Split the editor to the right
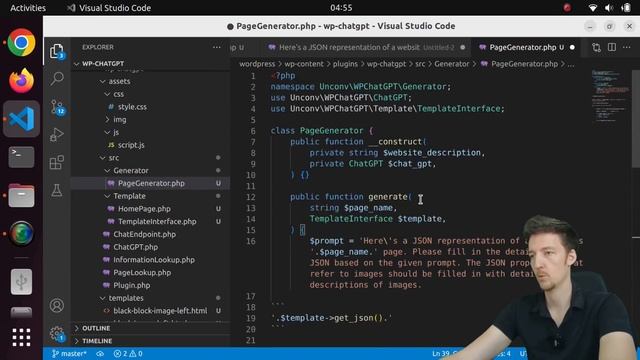This screenshot has width=640, height=360. (611, 47)
